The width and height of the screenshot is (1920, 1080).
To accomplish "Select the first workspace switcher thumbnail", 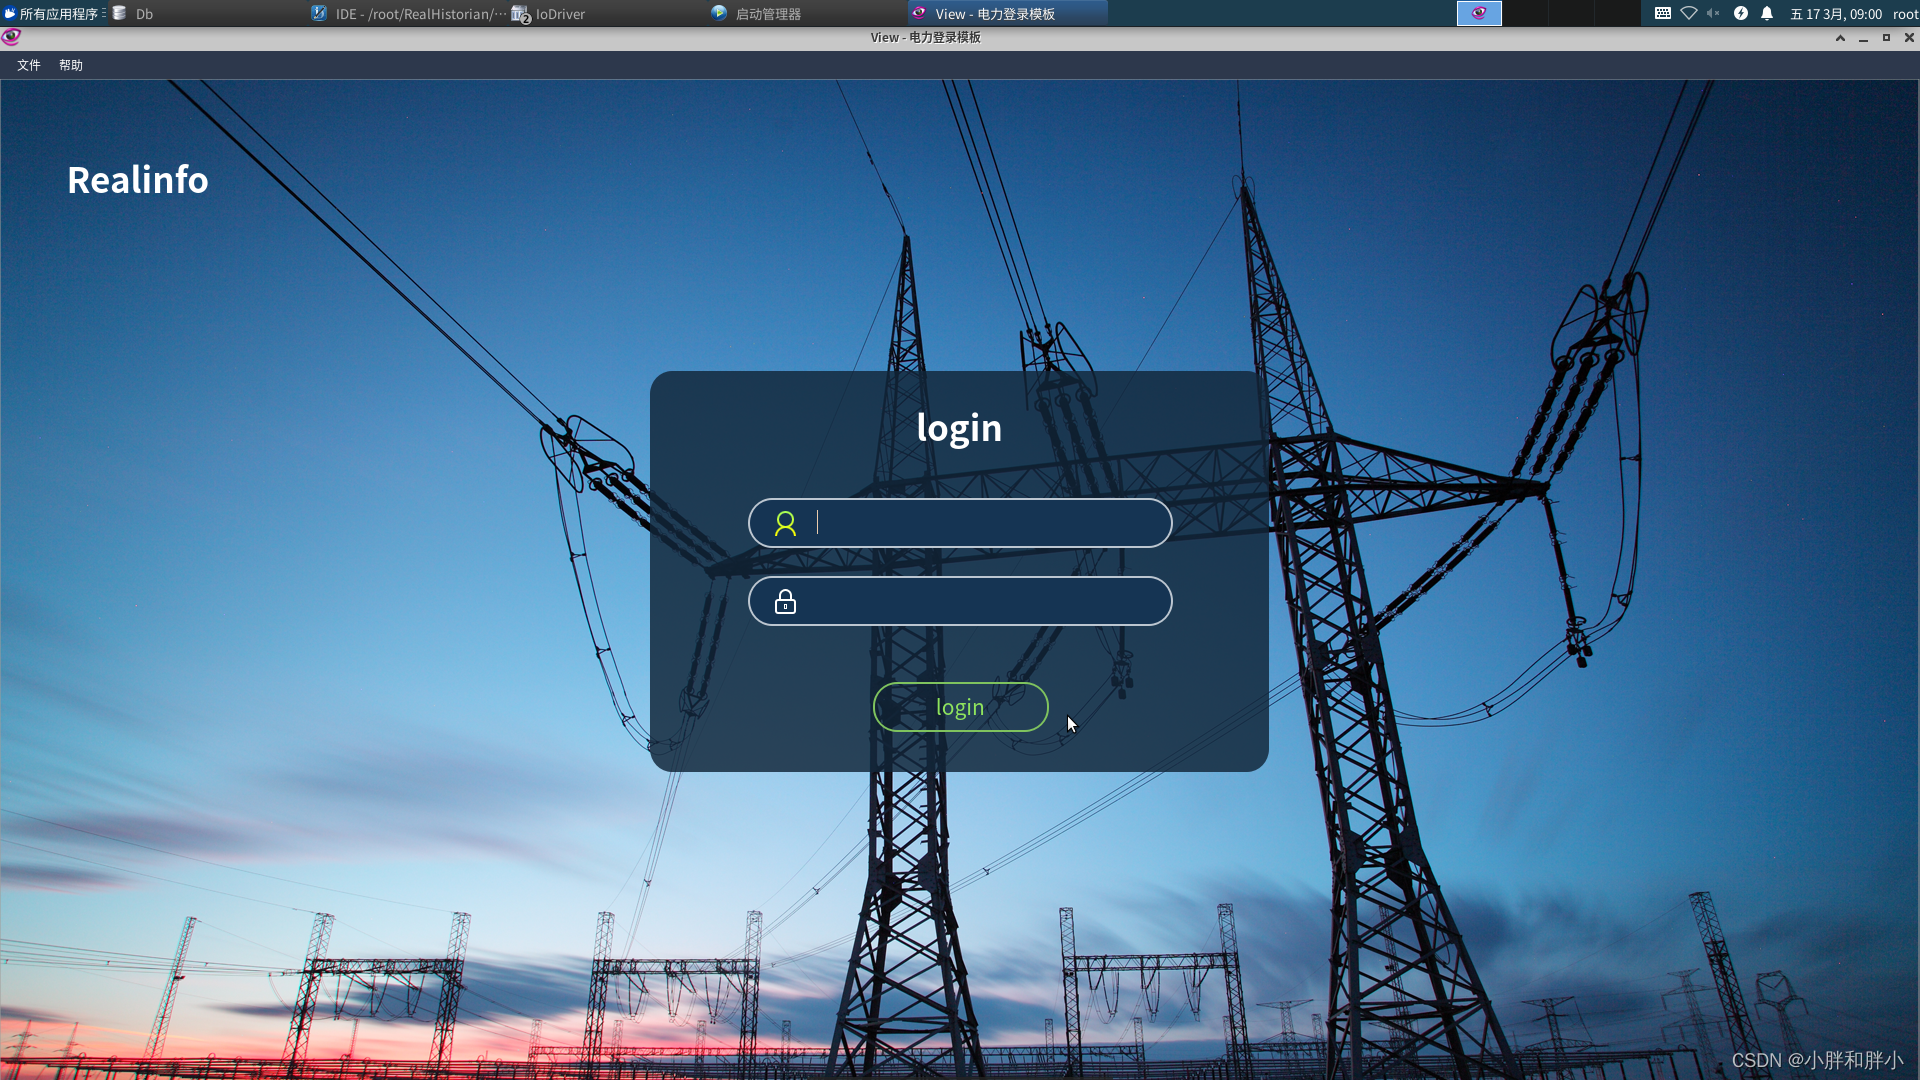I will tap(1479, 13).
